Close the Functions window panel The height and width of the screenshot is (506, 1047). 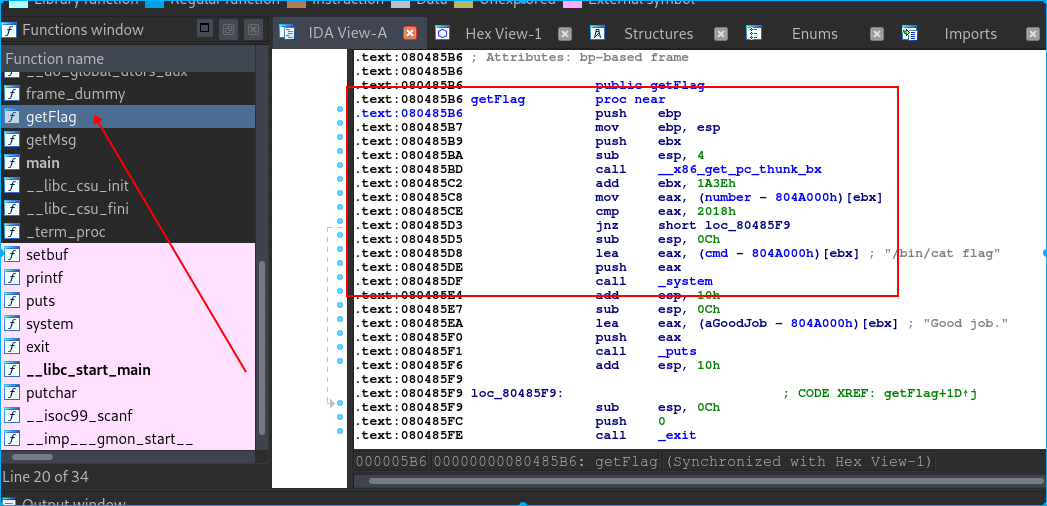point(252,29)
